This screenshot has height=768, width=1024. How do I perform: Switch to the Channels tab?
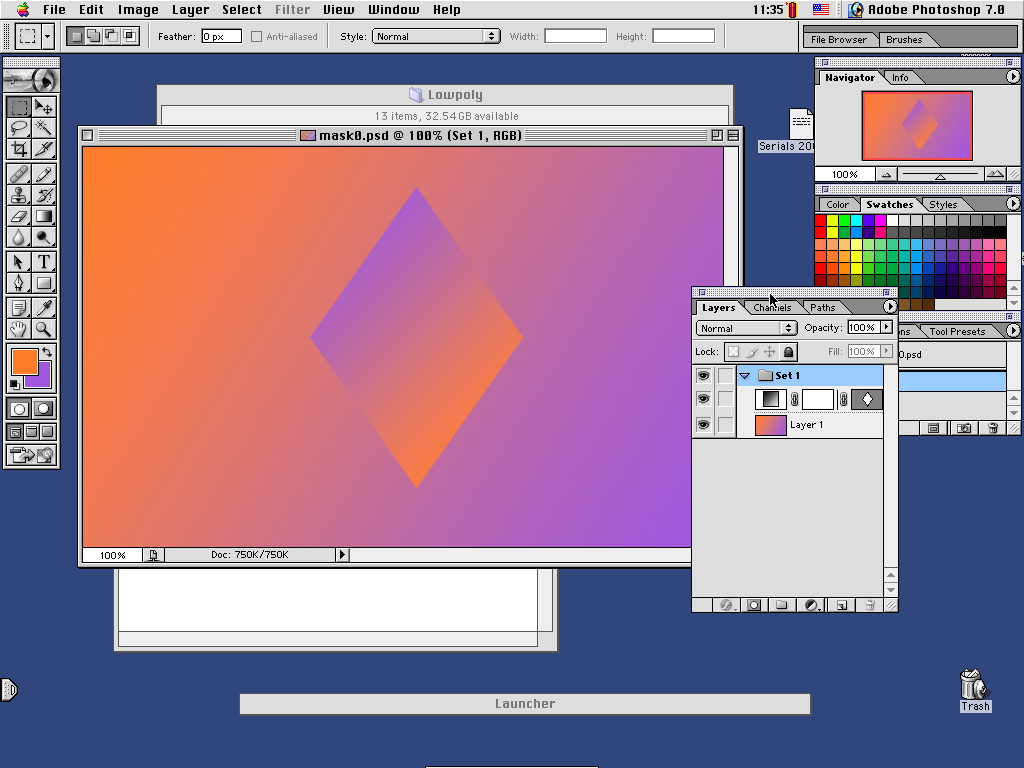point(772,307)
